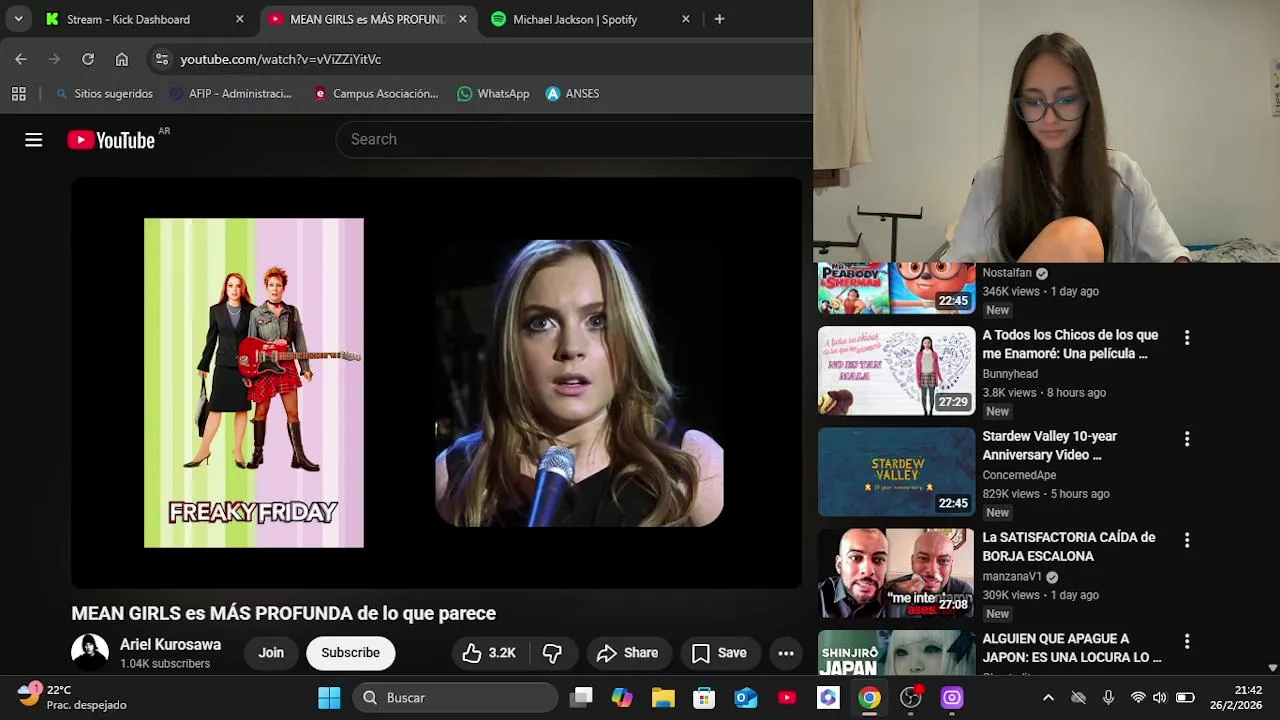Screen dimensions: 1280x720
Task: Dislike the video
Action: pos(552,653)
